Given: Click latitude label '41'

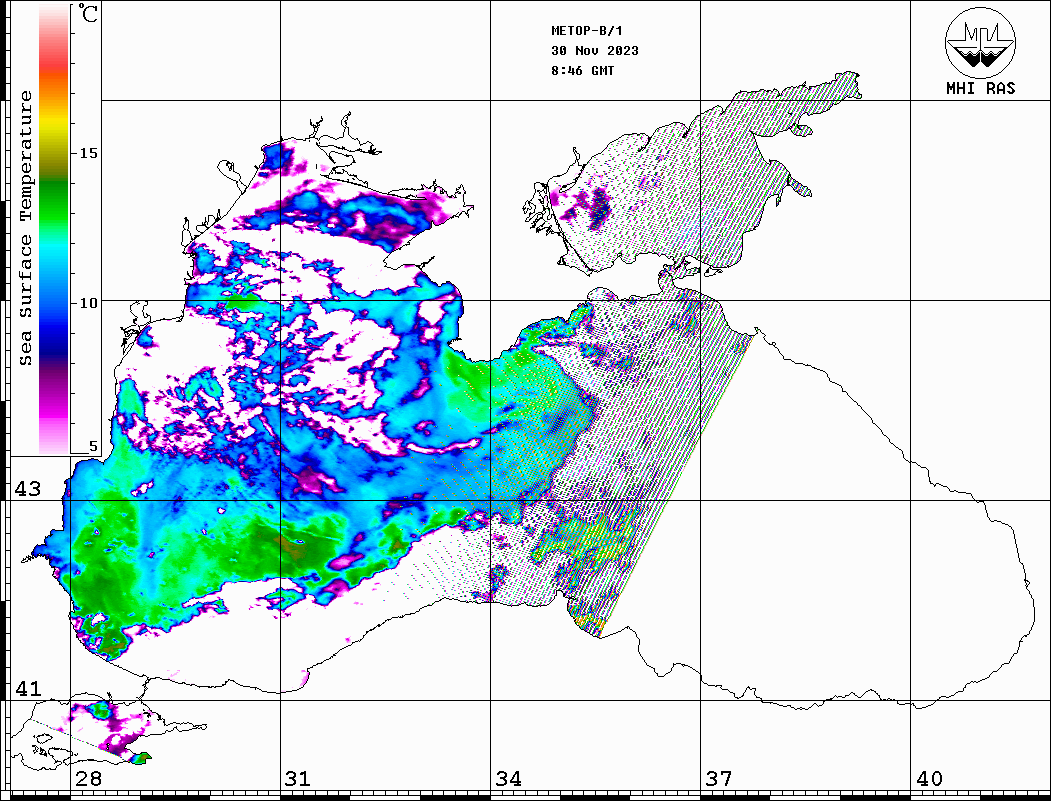Looking at the screenshot, I should click(27, 688).
